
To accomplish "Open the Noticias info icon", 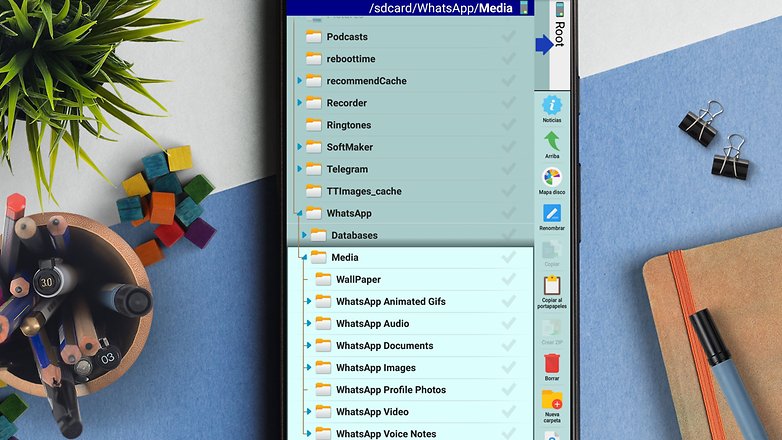I will point(552,105).
